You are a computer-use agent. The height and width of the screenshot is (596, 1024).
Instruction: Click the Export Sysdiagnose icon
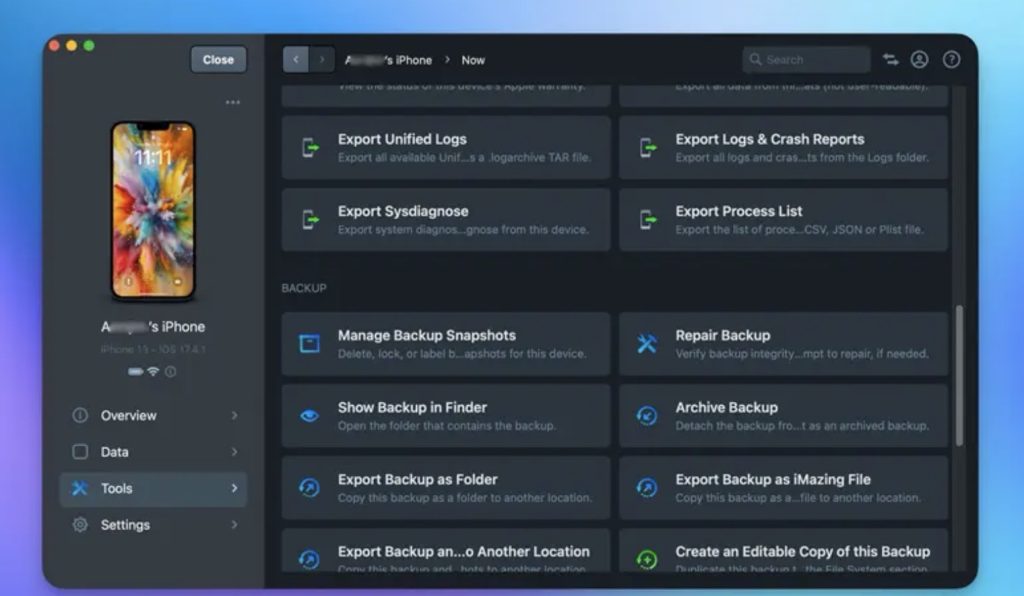[x=310, y=220]
